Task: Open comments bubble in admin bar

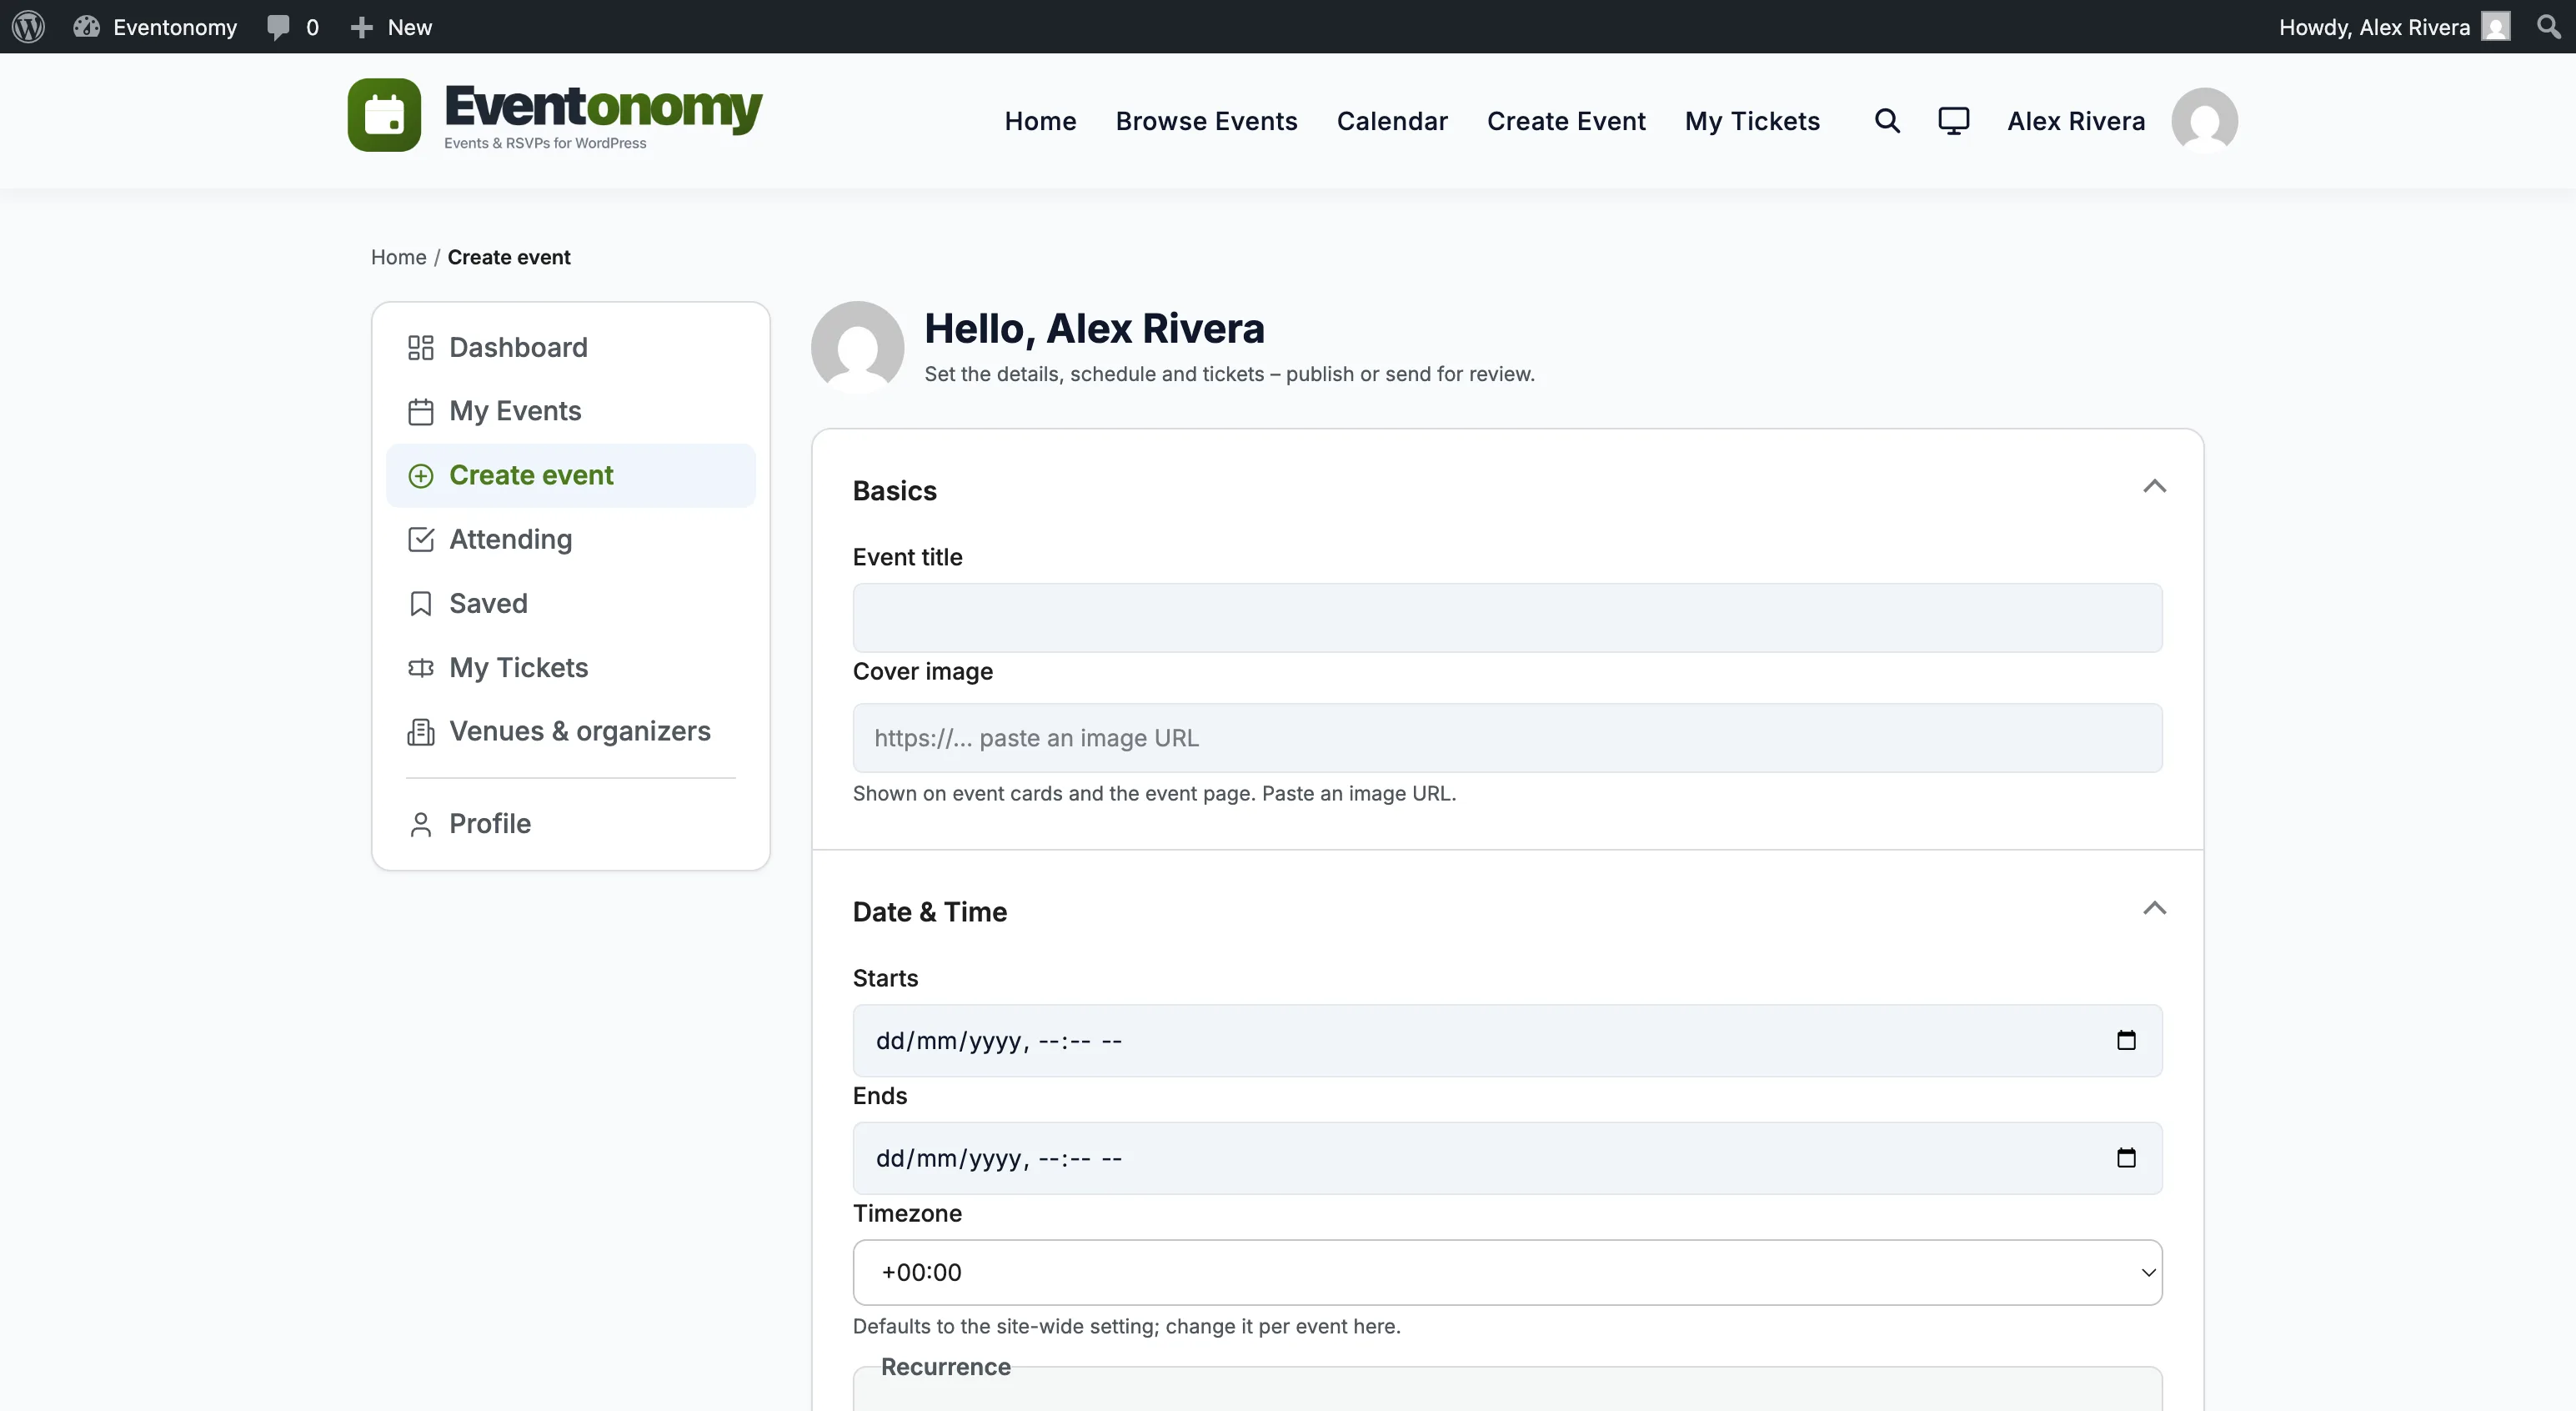Action: (292, 27)
